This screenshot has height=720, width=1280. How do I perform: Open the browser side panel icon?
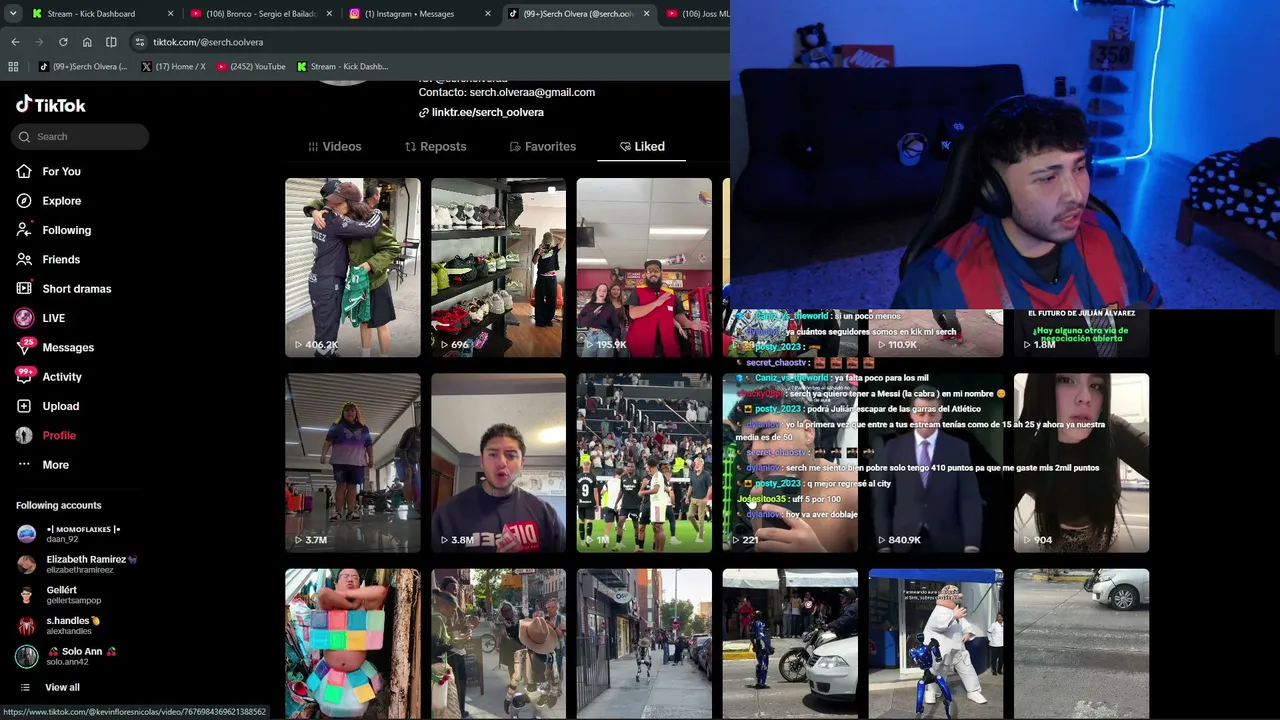[x=111, y=42]
